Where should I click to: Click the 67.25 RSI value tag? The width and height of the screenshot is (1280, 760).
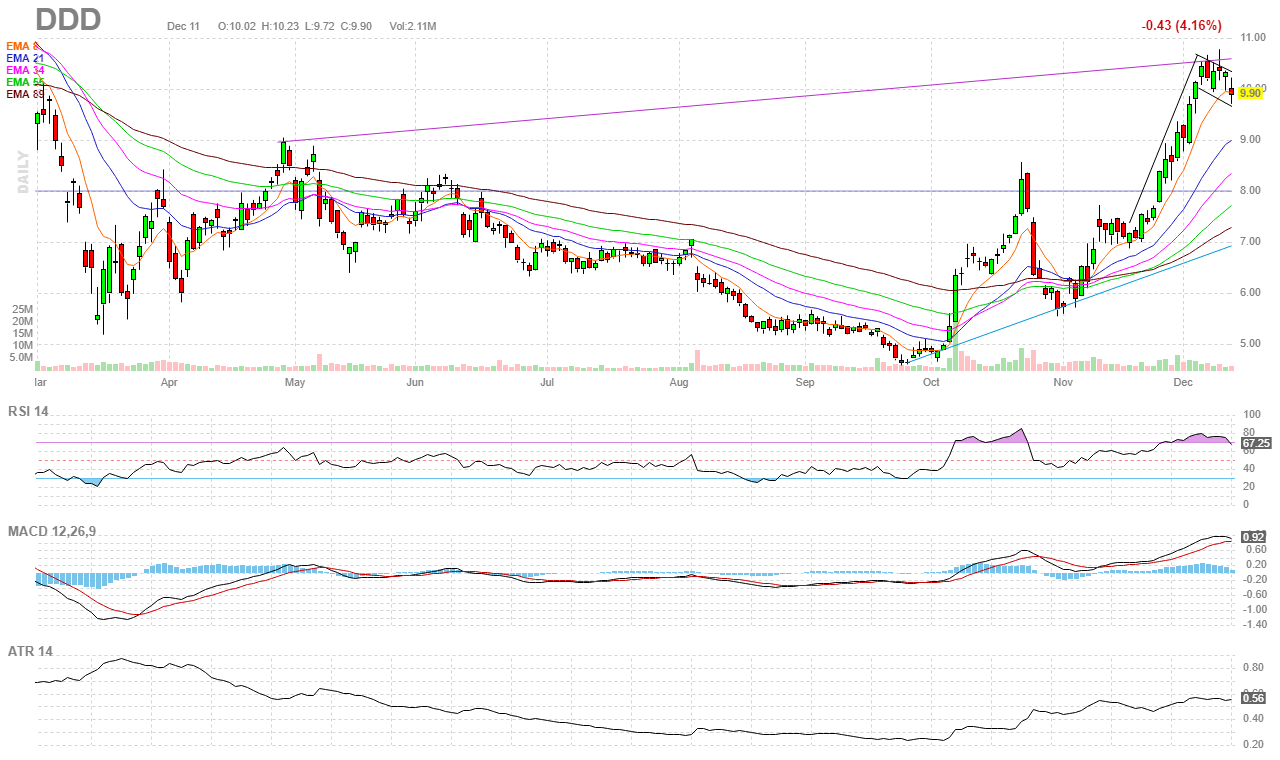click(x=1254, y=442)
